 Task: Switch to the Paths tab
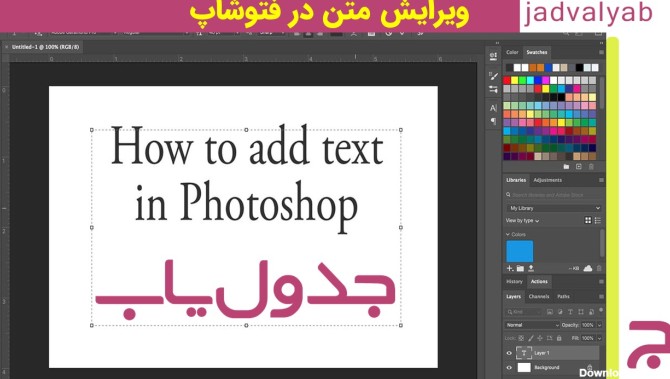pyautogui.click(x=563, y=297)
